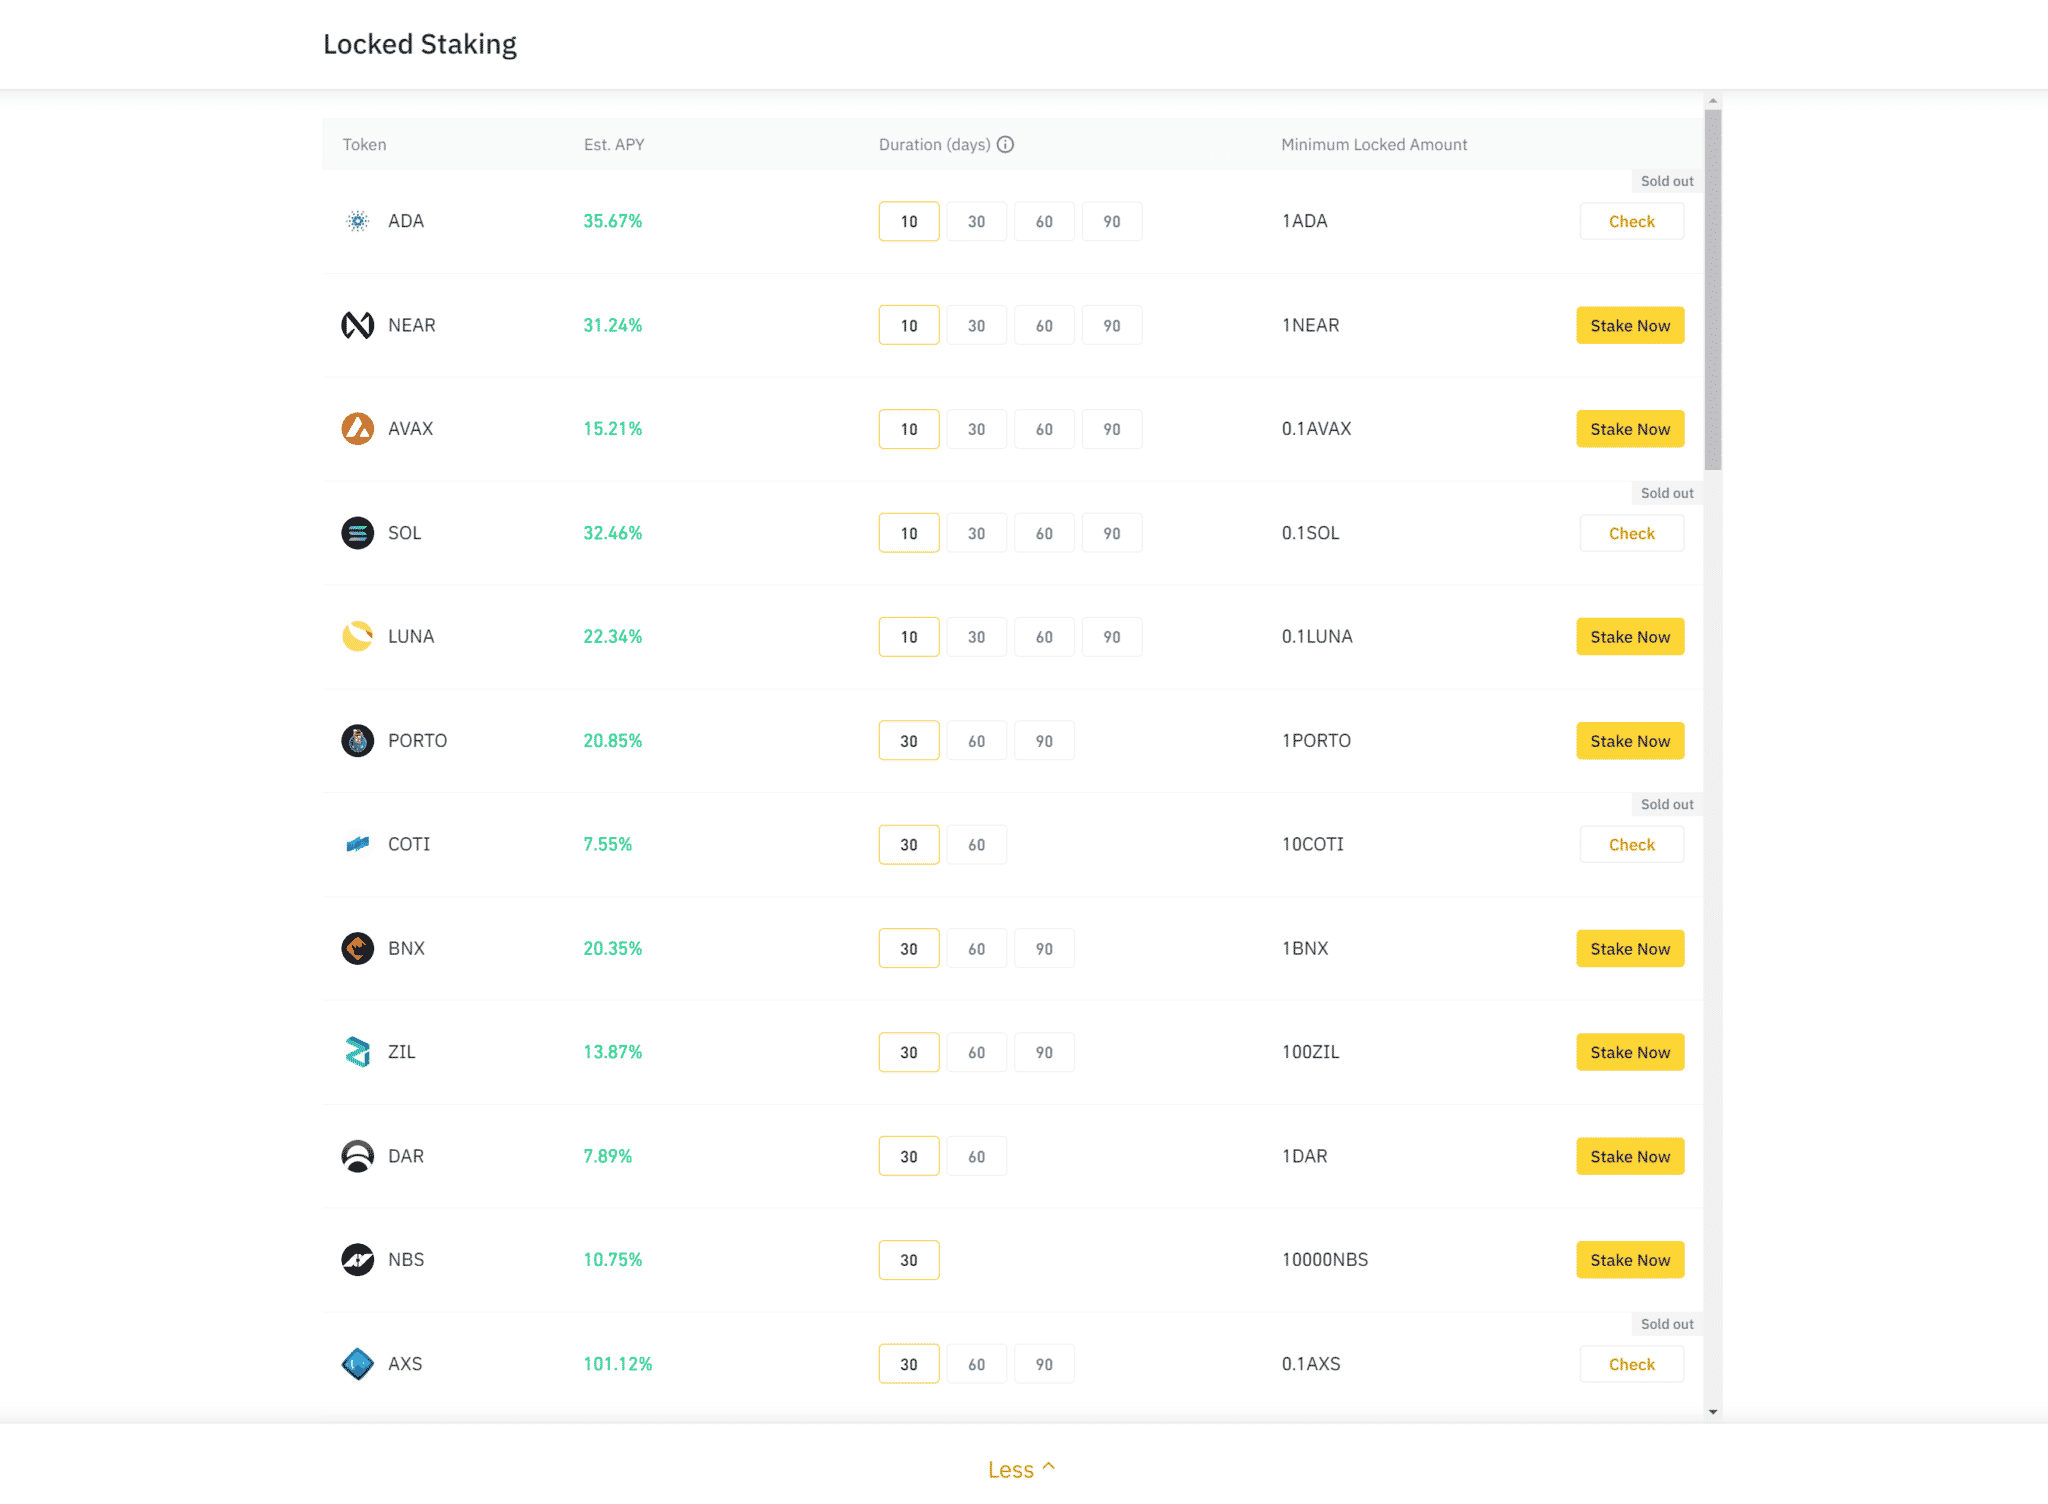Screen dimensions: 2048x1504
Task: Click scrollbar down arrow at bottom
Action: coord(1713,1412)
